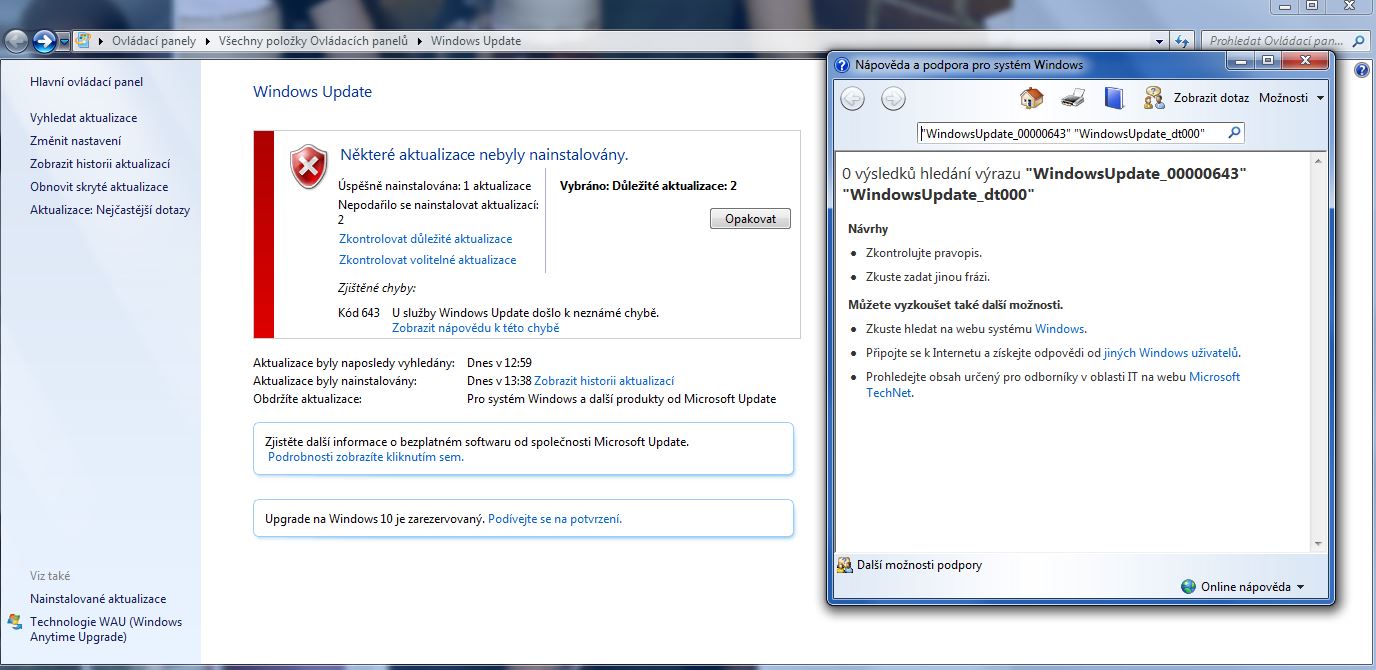Click red error shield icon
This screenshot has width=1376, height=670.
pos(308,167)
